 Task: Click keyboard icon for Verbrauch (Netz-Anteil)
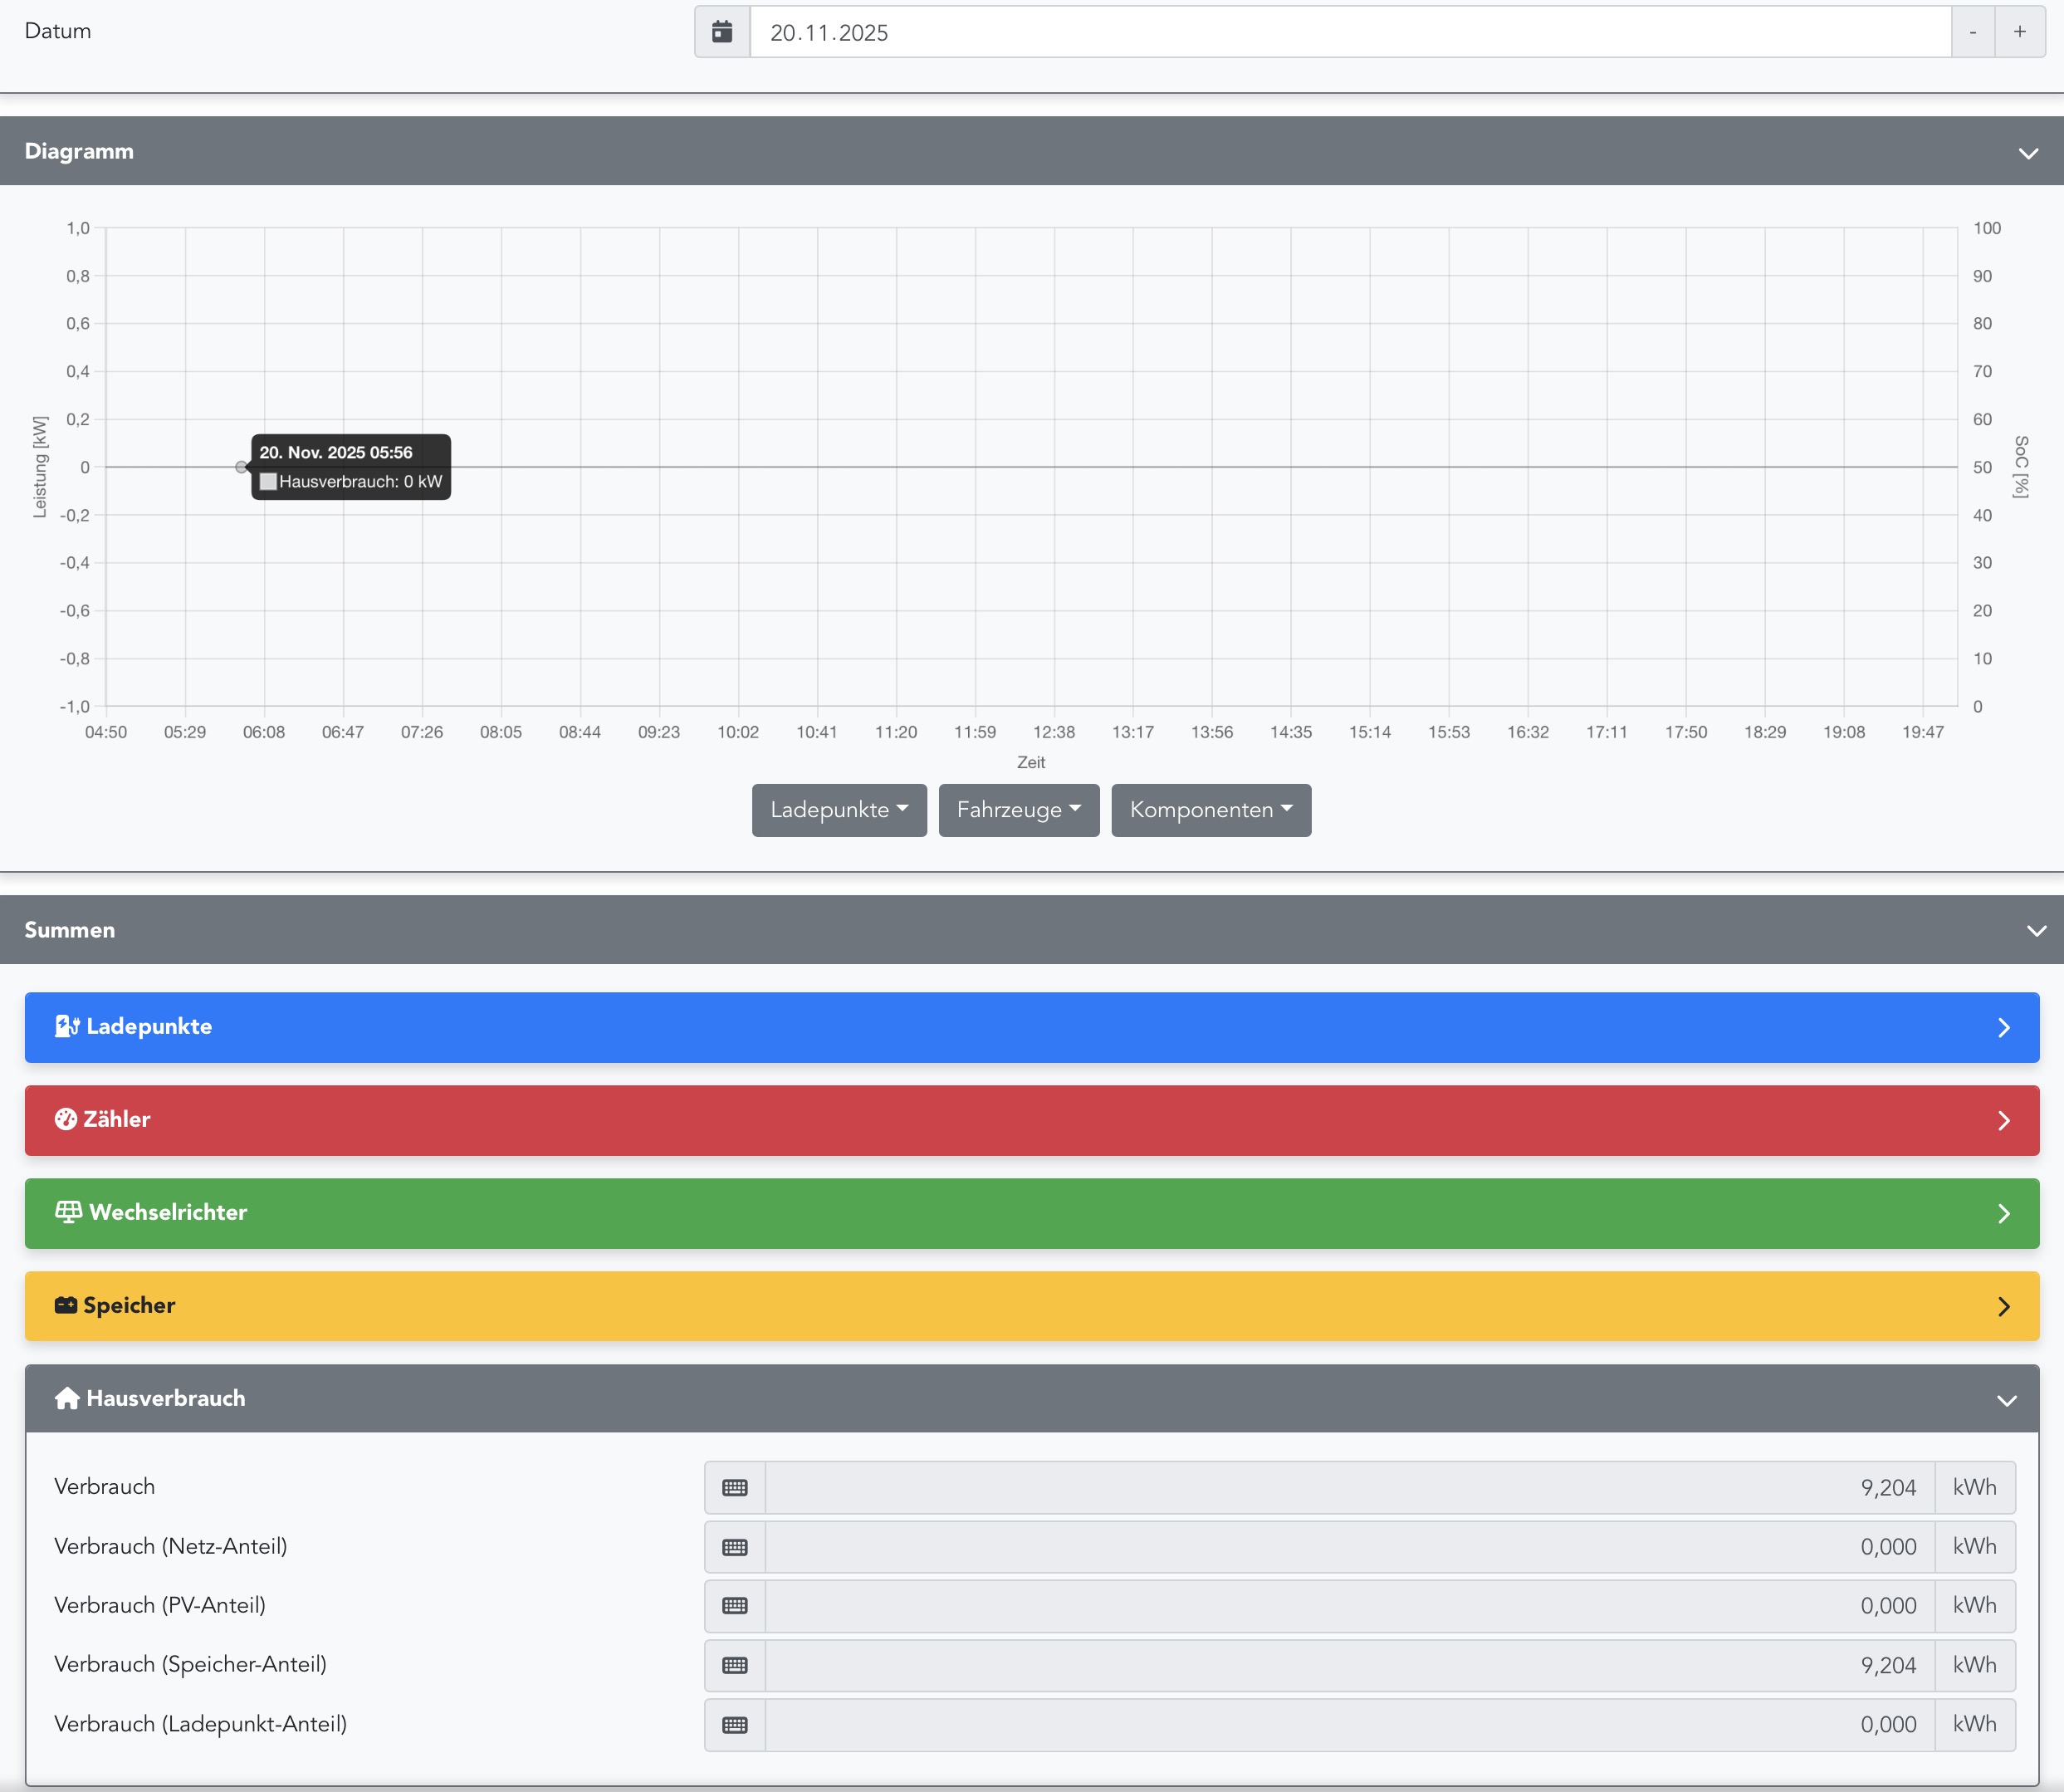(x=735, y=1547)
